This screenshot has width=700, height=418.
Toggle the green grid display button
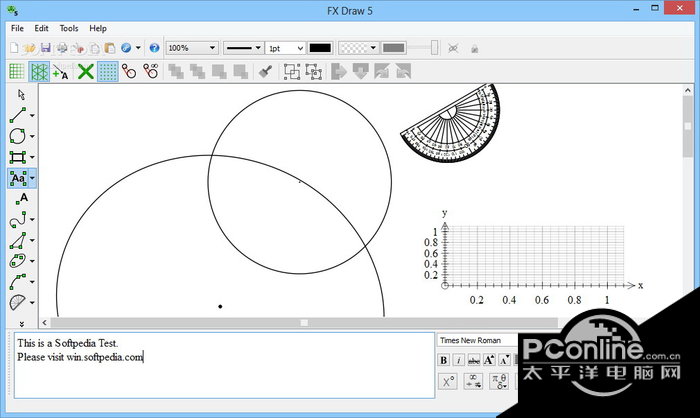17,71
